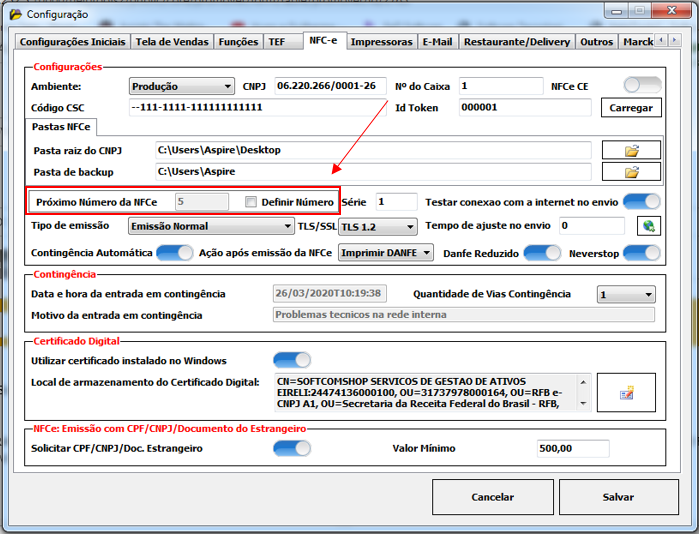The image size is (699, 534).
Task: Turn off Contingência Automática switch
Action: point(174,253)
